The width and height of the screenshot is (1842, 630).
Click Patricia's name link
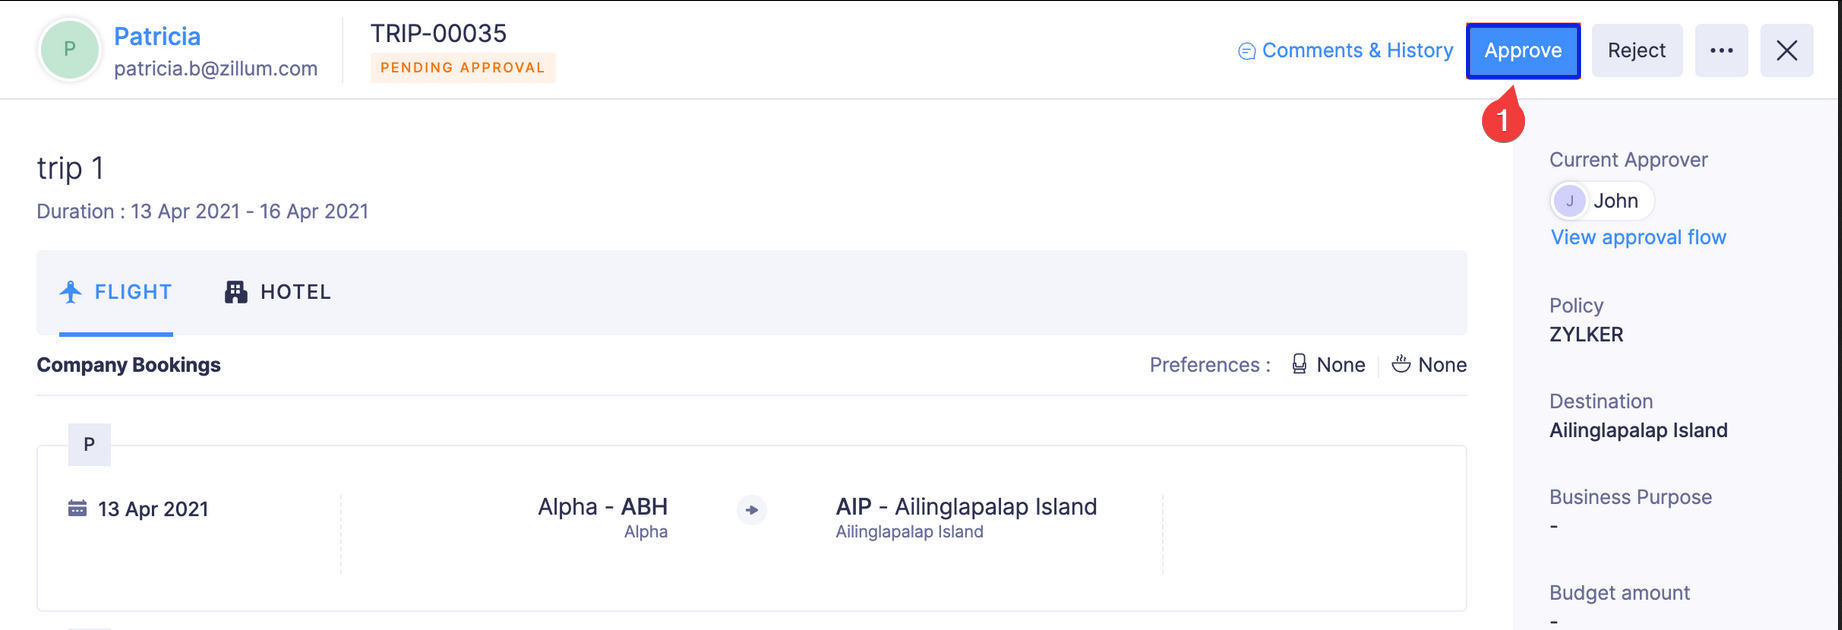tap(157, 36)
